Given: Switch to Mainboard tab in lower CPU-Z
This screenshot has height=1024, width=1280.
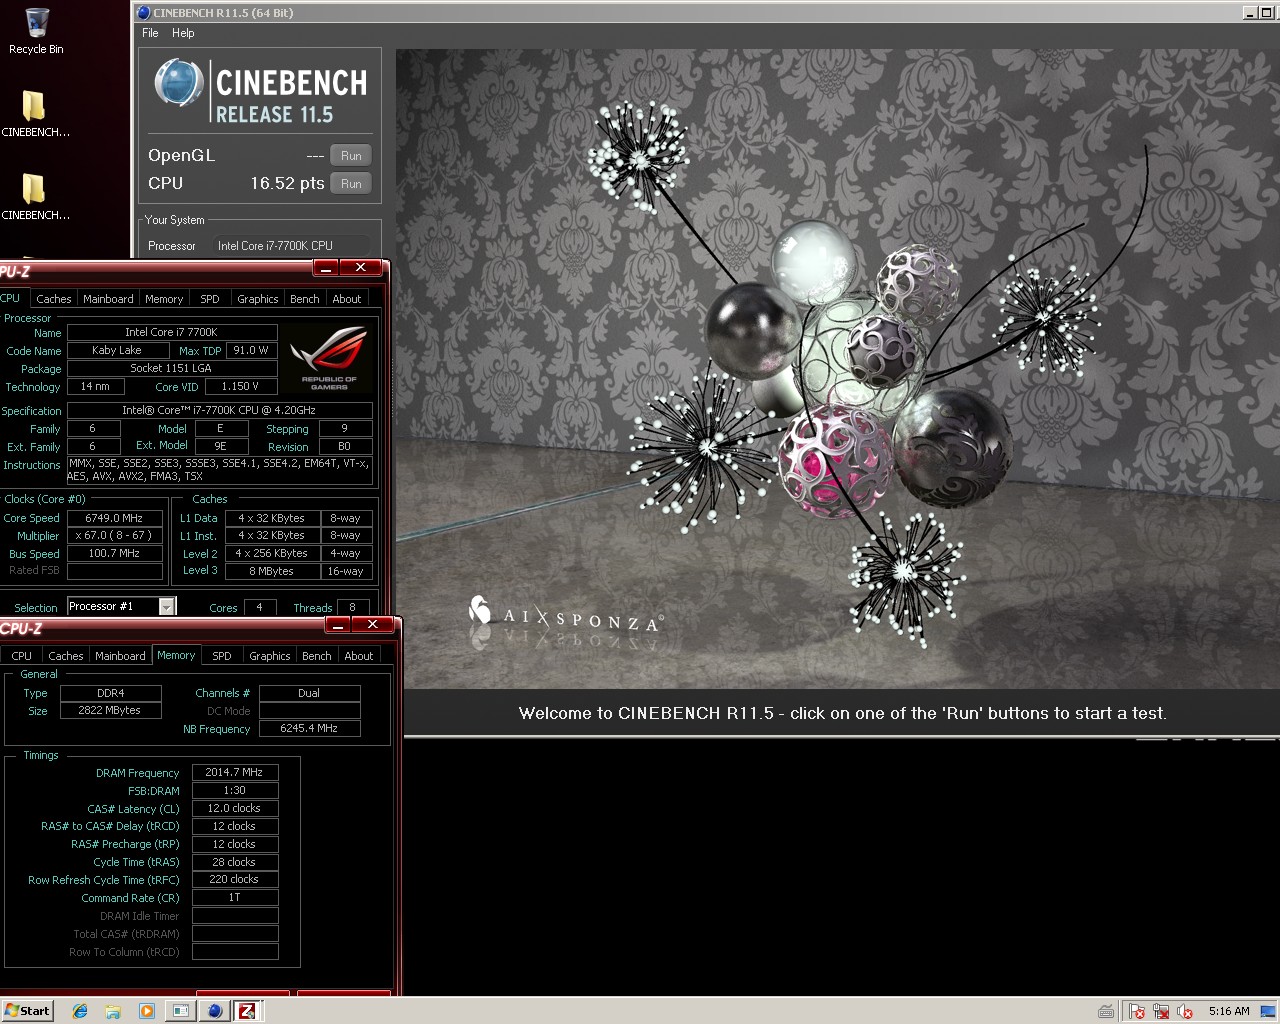Looking at the screenshot, I should [120, 656].
